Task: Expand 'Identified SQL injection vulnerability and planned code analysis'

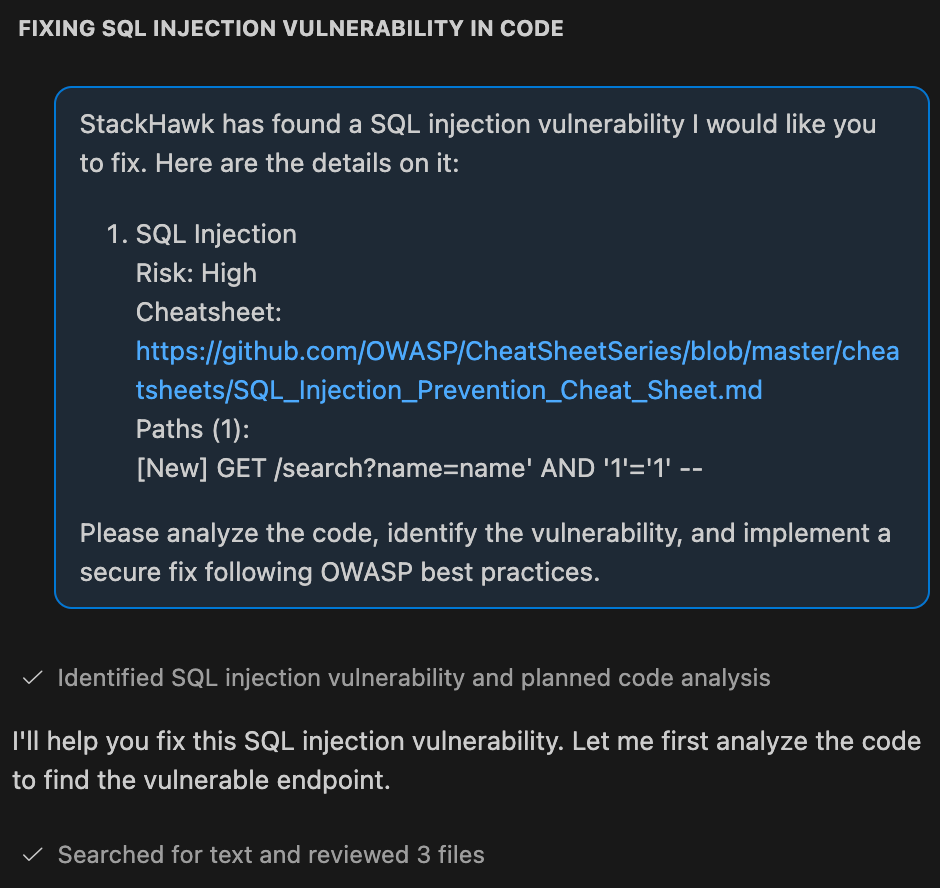Action: (414, 677)
